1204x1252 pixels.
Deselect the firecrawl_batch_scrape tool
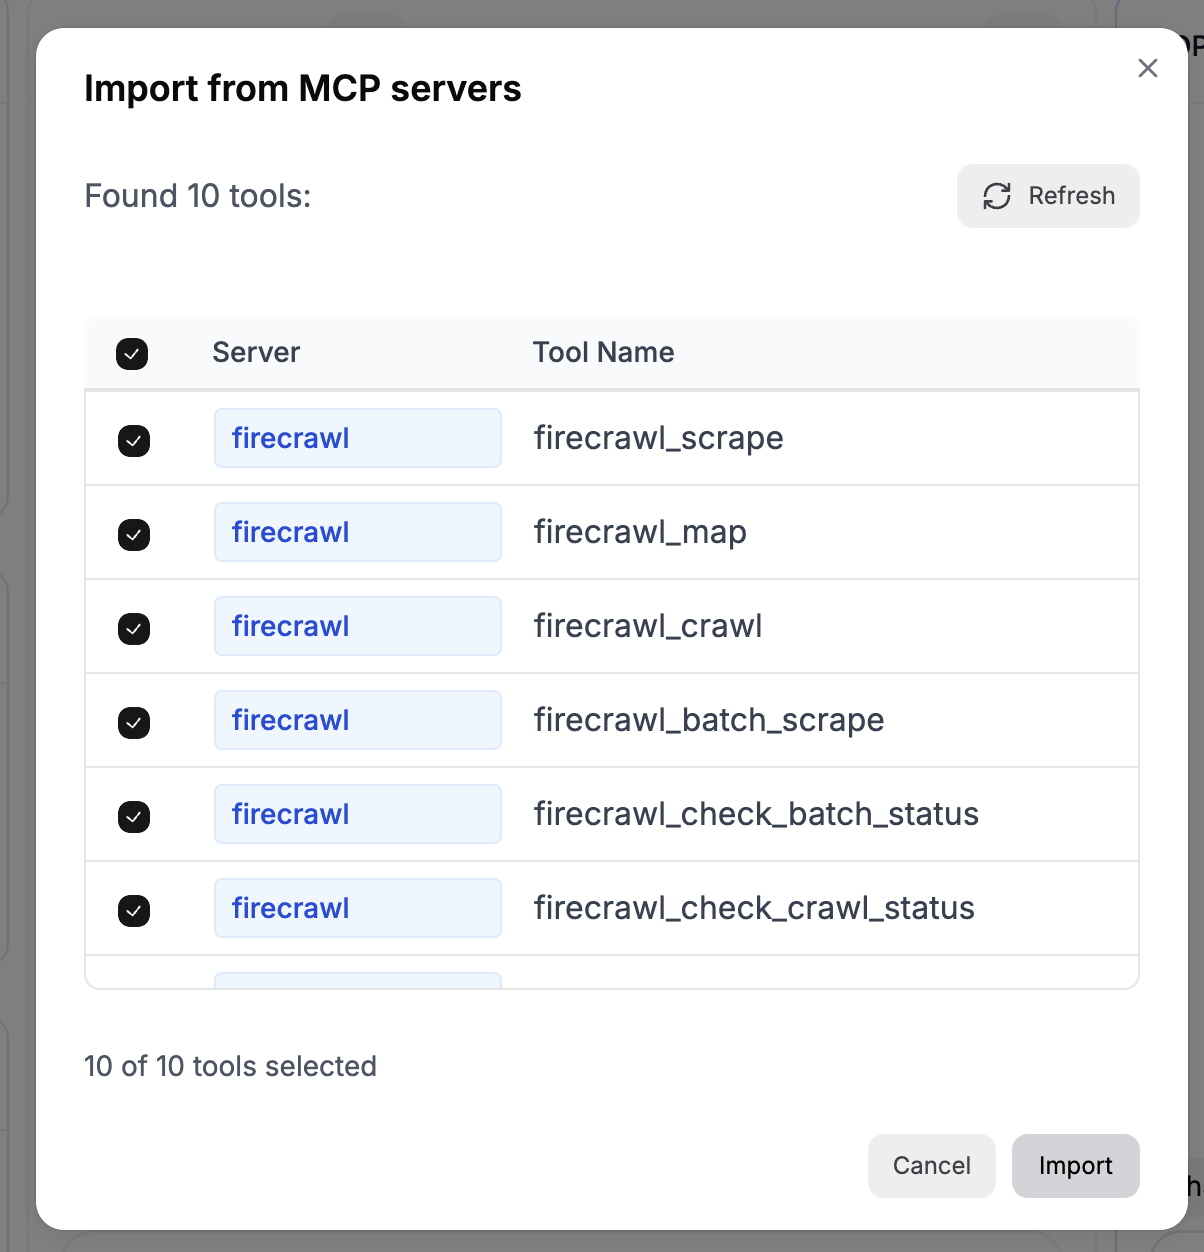coord(134,722)
